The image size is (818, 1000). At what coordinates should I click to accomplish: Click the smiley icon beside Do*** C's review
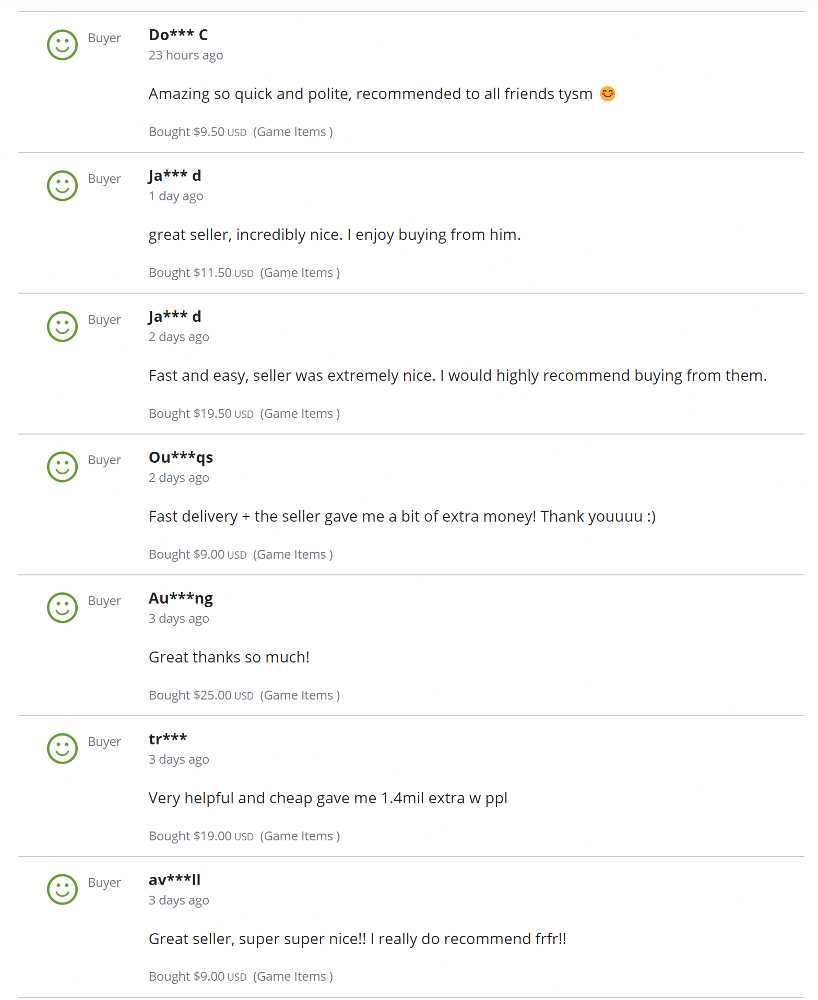pos(62,45)
